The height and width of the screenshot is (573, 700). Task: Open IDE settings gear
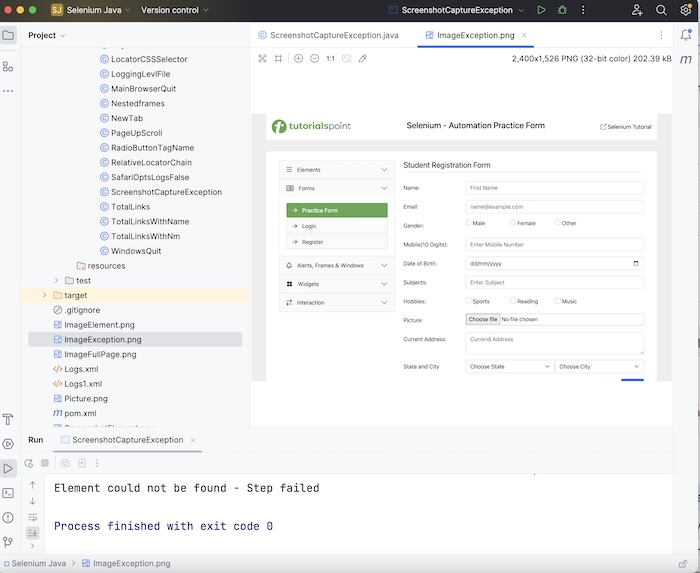pos(686,10)
